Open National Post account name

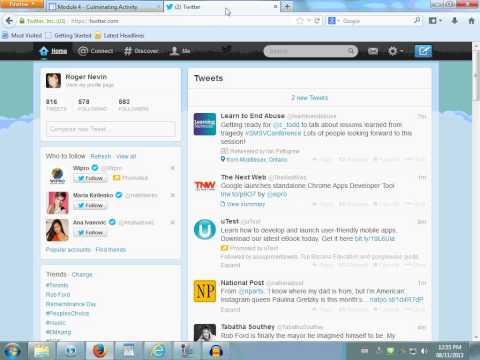tap(242, 283)
